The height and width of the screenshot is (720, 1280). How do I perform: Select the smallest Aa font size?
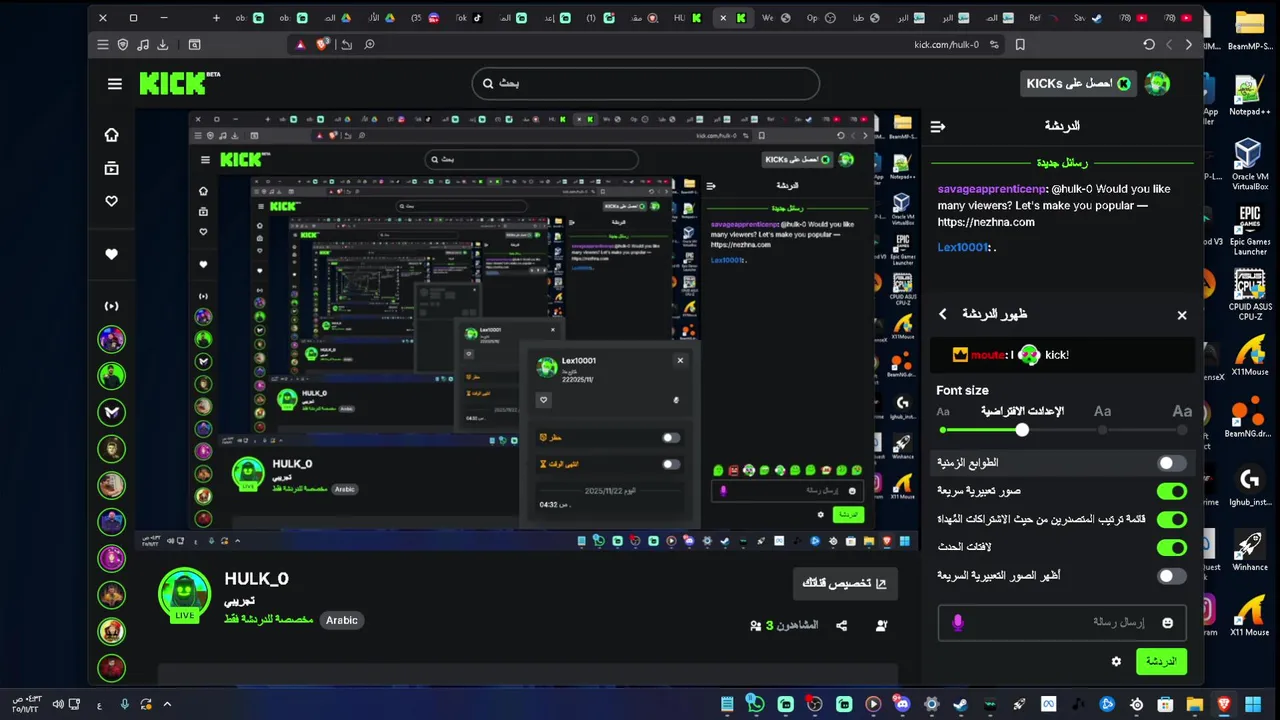pyautogui.click(x=943, y=412)
